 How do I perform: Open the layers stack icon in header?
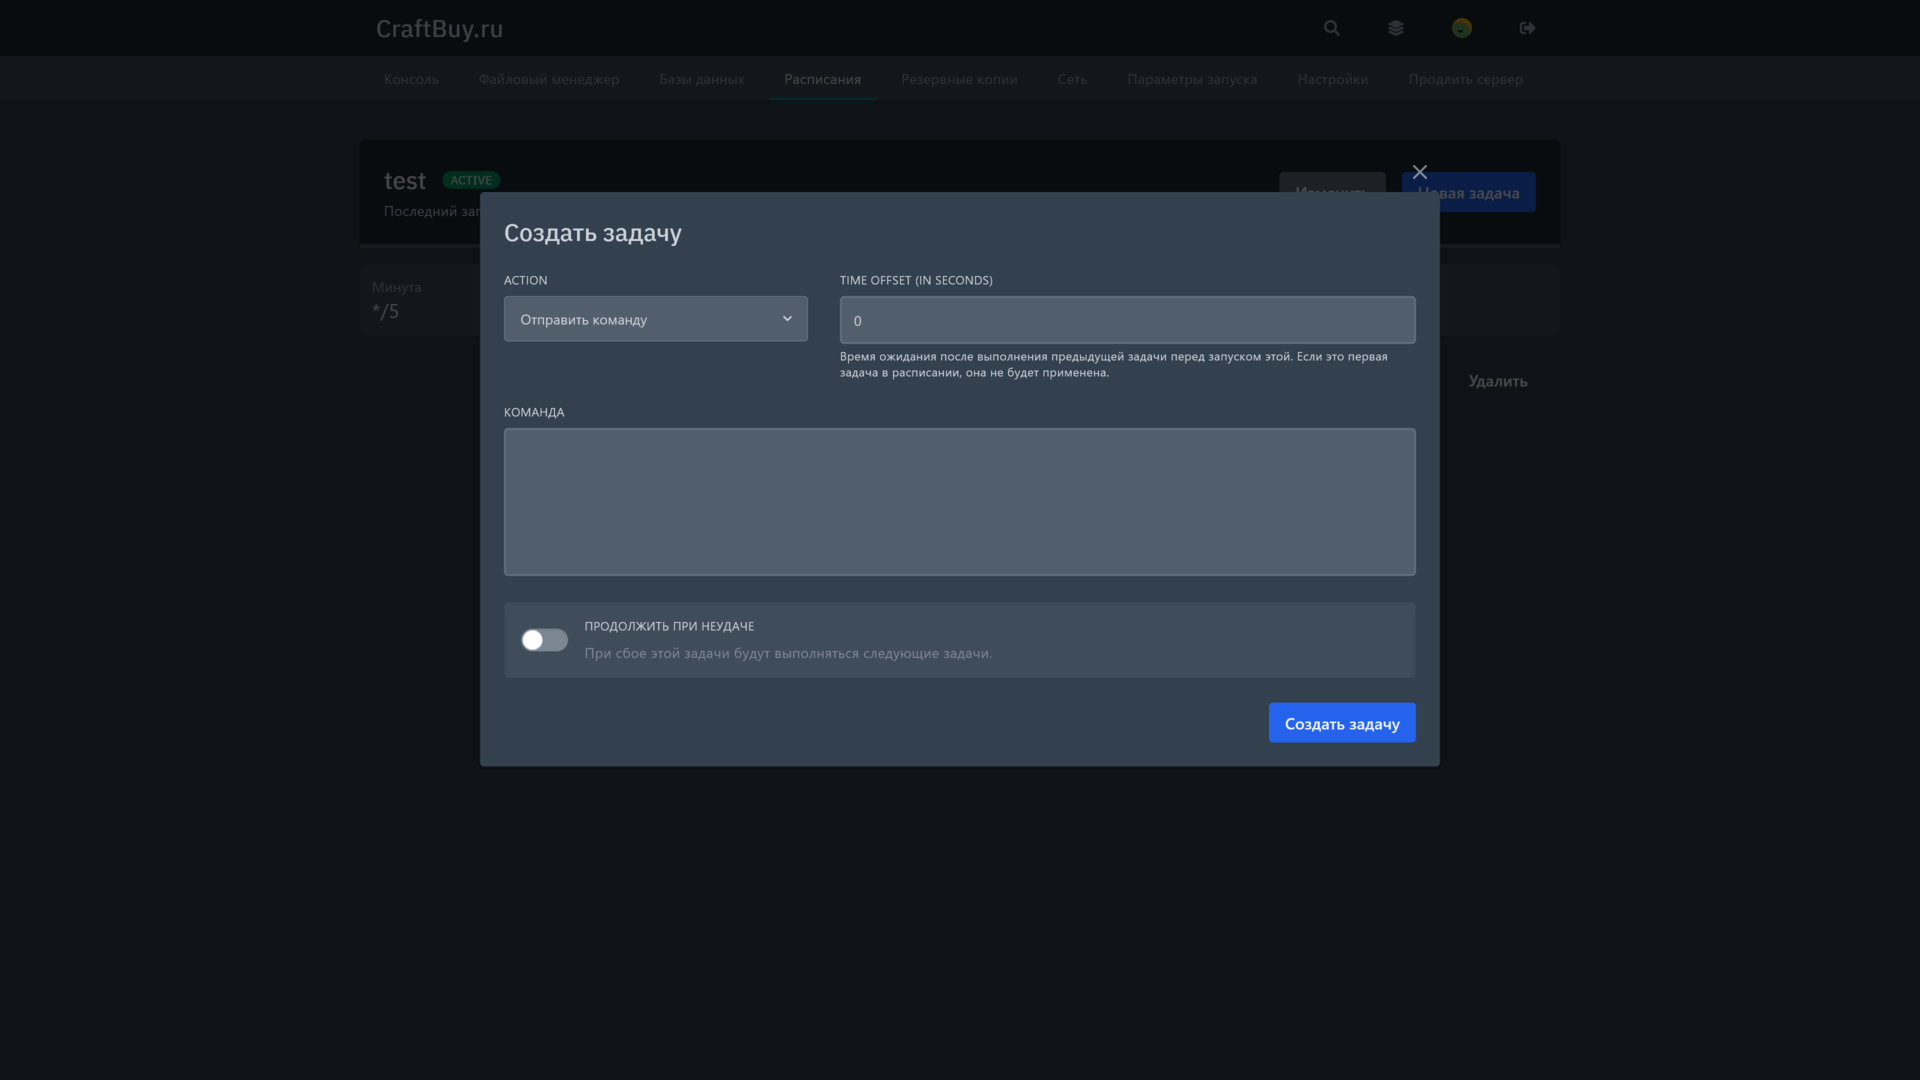(1396, 28)
